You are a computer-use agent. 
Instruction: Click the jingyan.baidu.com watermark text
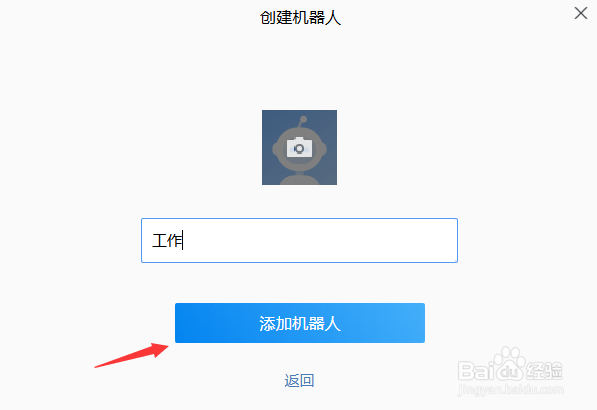click(511, 389)
